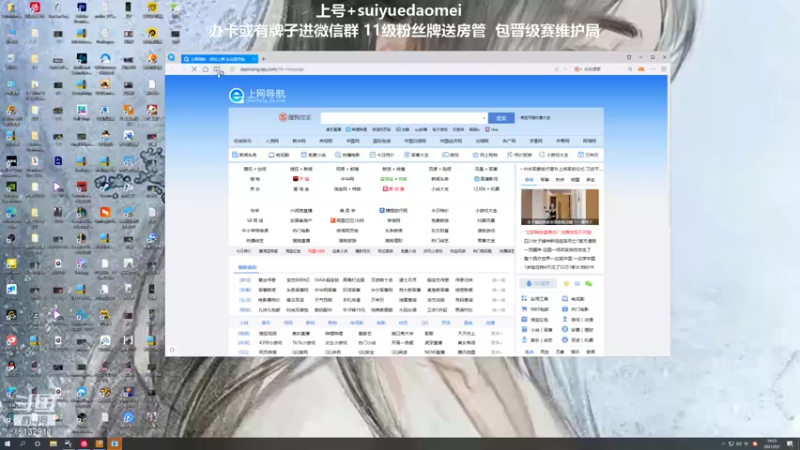The image size is (800, 450).
Task: Click the reading view icon beside home
Action: [217, 69]
